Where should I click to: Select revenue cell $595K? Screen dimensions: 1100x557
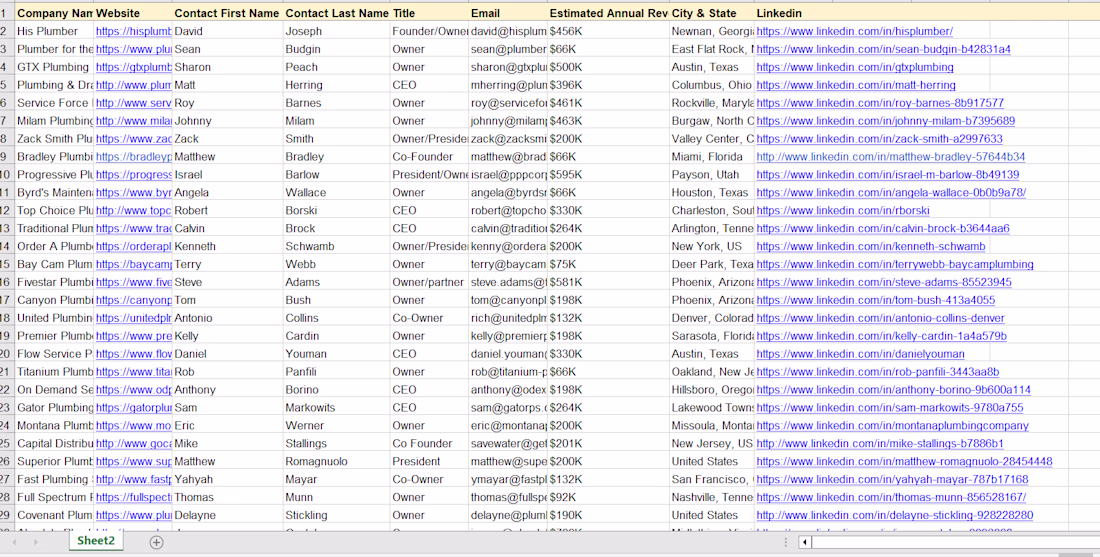(608, 175)
